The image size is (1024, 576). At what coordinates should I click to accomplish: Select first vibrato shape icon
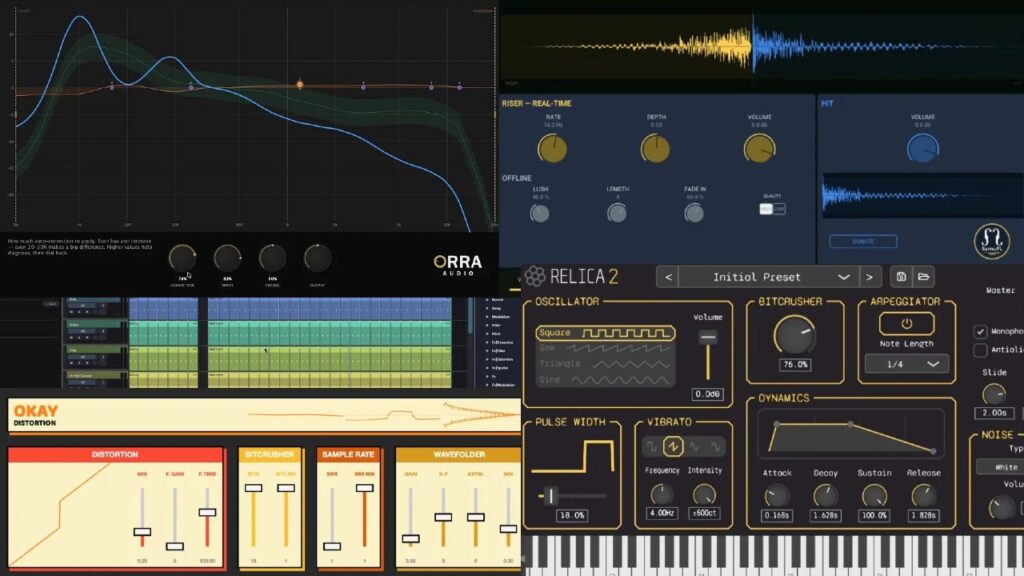[x=651, y=447]
